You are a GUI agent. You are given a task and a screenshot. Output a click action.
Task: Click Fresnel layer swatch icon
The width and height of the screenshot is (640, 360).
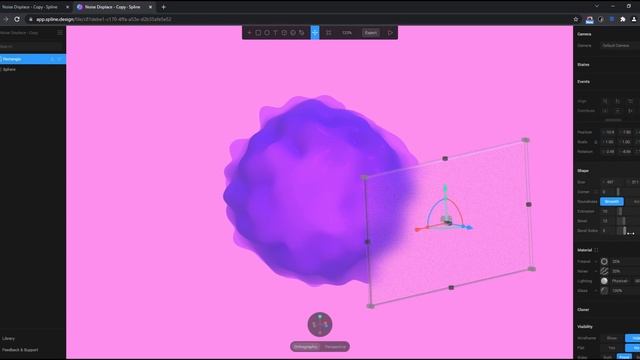pyautogui.click(x=604, y=261)
